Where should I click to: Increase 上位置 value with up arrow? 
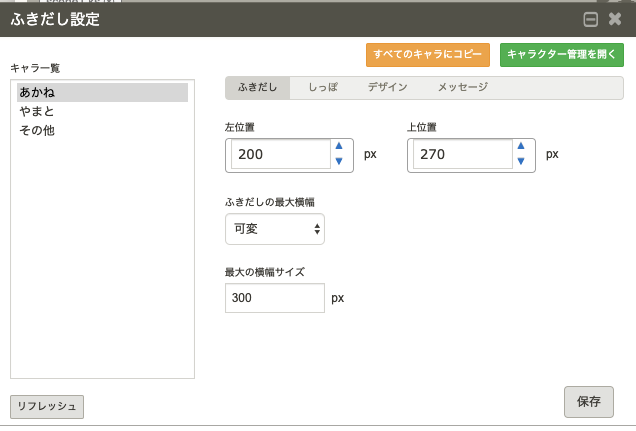[520, 146]
